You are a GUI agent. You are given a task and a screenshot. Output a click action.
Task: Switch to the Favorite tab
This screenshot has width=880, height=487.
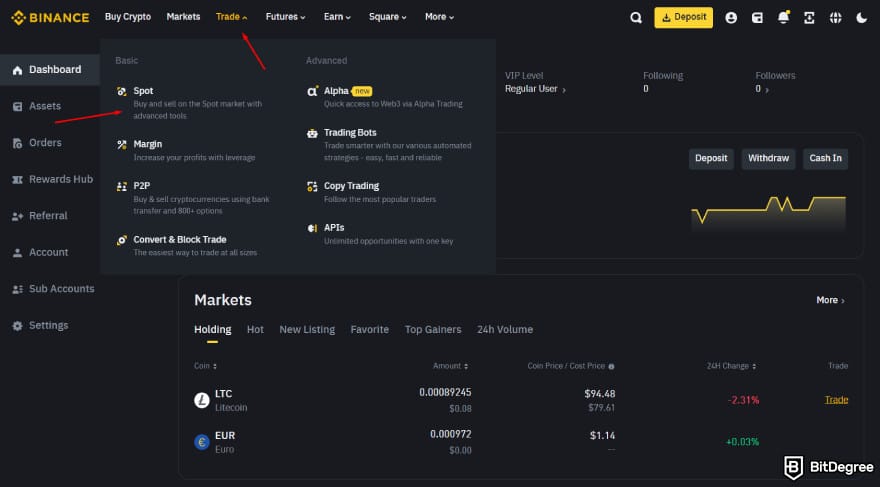[x=369, y=329]
